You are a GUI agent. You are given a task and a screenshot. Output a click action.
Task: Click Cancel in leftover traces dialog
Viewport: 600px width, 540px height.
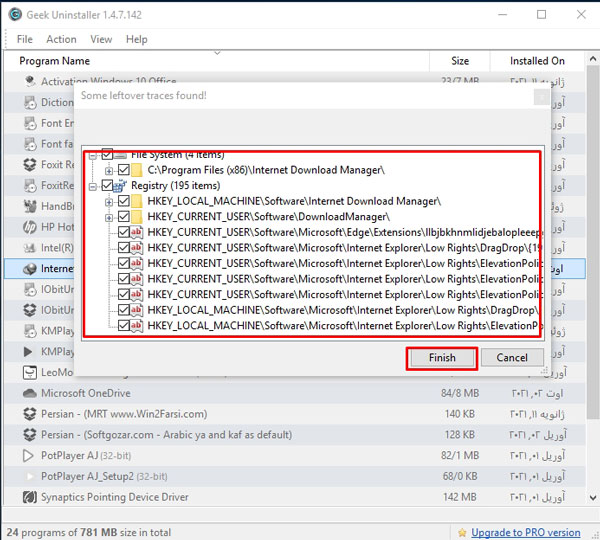pyautogui.click(x=512, y=358)
